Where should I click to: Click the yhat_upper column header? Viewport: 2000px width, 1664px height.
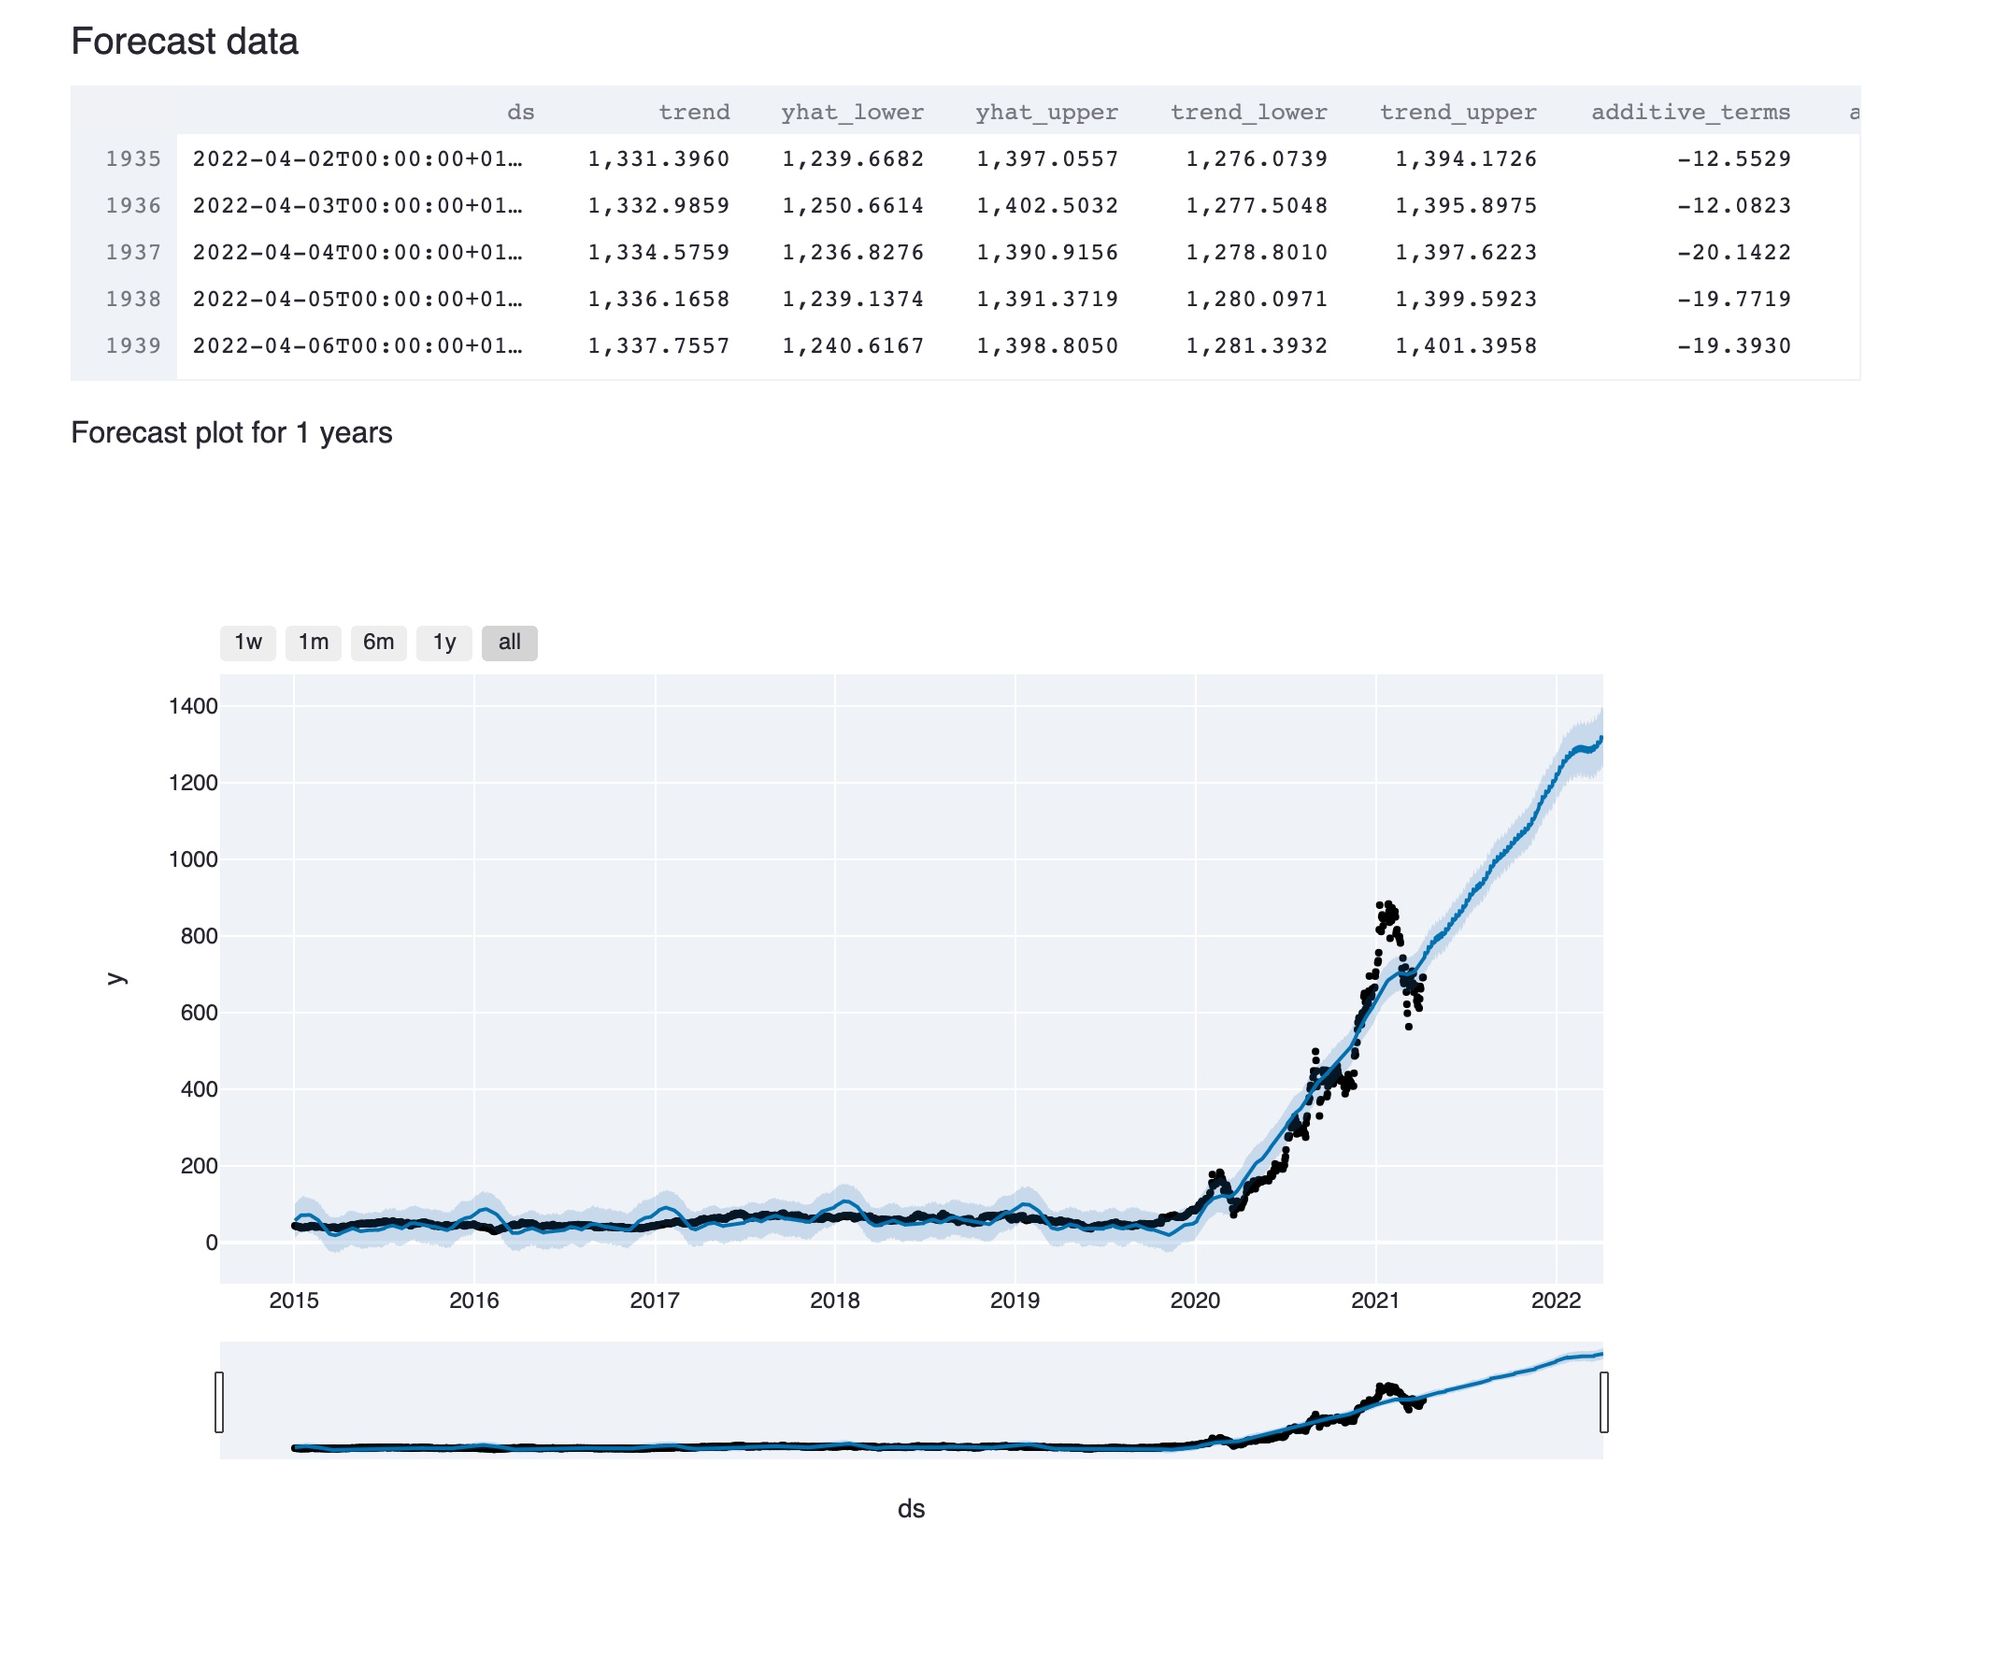point(1046,112)
